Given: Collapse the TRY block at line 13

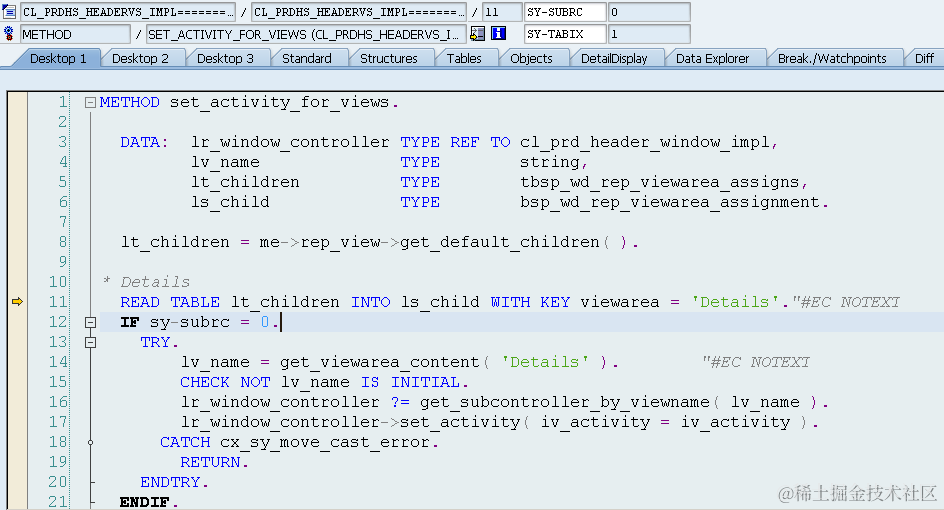Looking at the screenshot, I should [90, 342].
